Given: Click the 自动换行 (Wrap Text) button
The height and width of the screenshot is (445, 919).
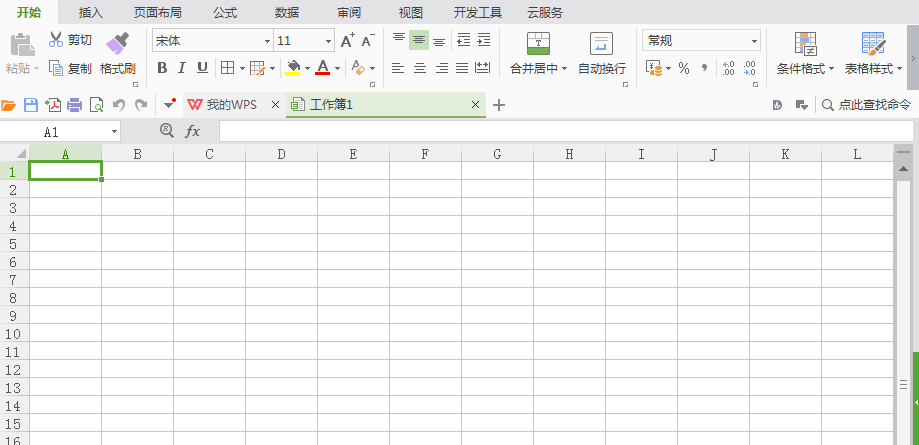Looking at the screenshot, I should [602, 53].
